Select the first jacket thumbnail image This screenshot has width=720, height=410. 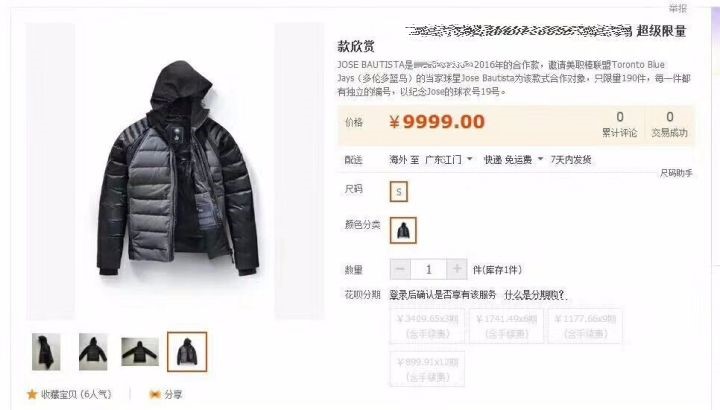(46, 352)
